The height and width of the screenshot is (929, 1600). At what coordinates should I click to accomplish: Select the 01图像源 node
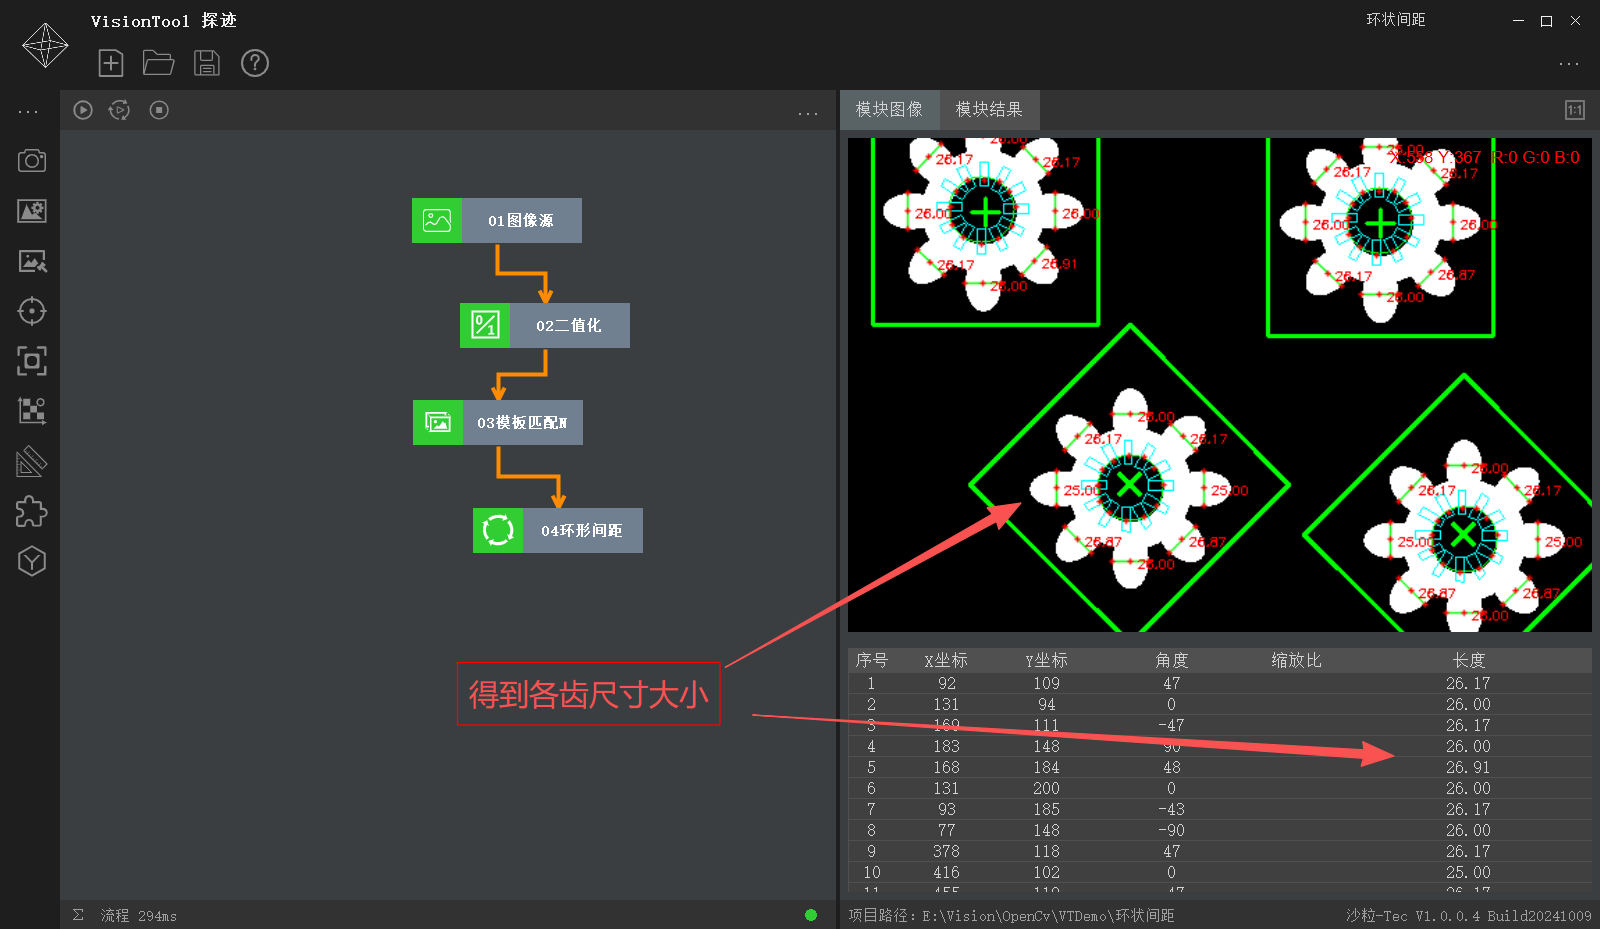(x=497, y=220)
